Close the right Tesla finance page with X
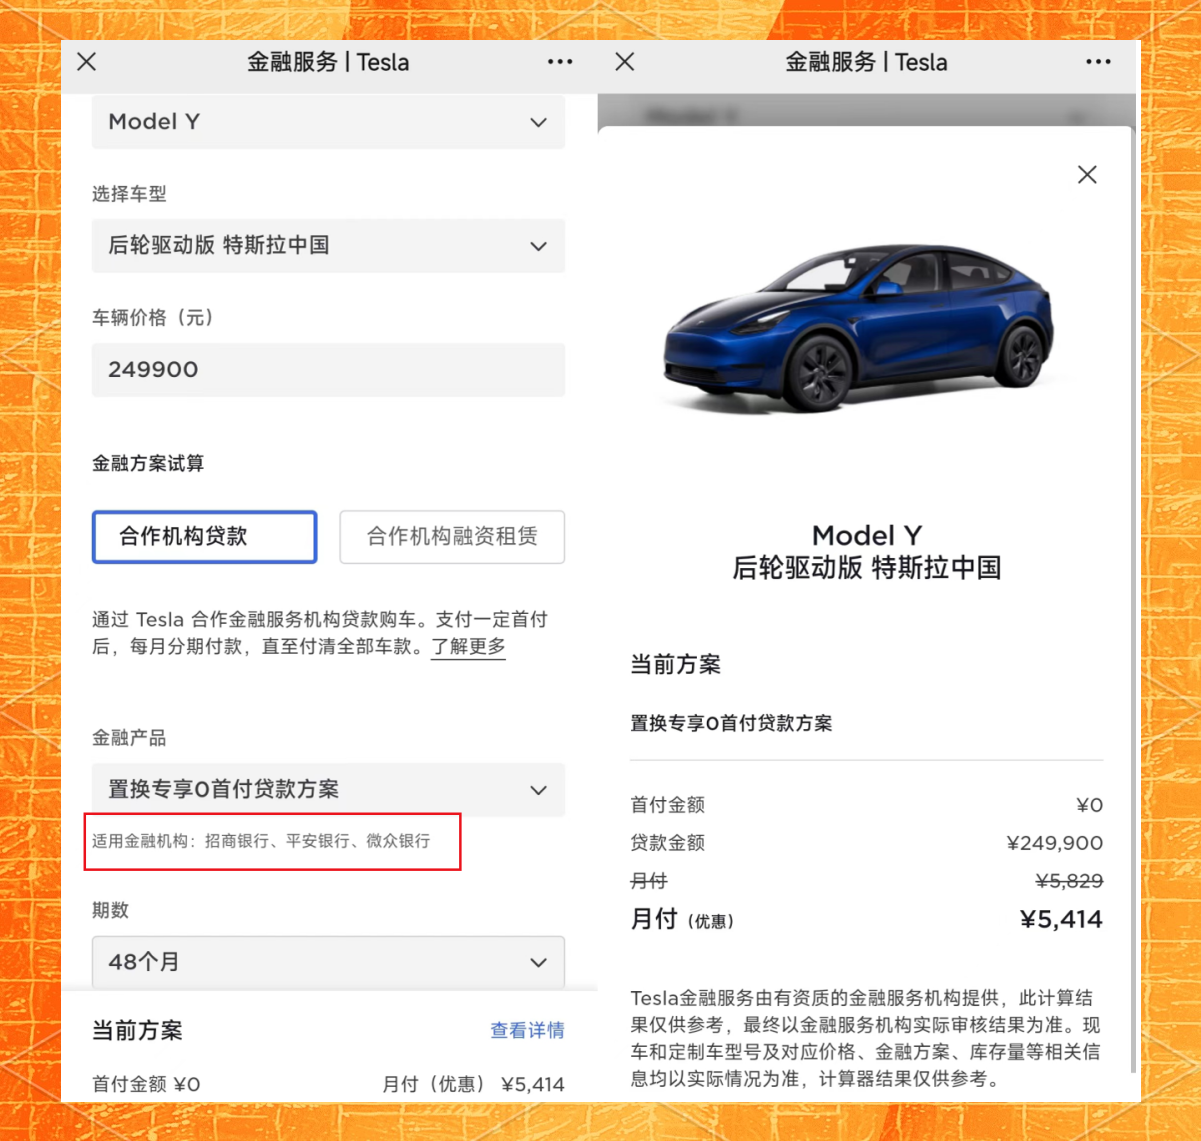Image resolution: width=1201 pixels, height=1141 pixels. [625, 62]
